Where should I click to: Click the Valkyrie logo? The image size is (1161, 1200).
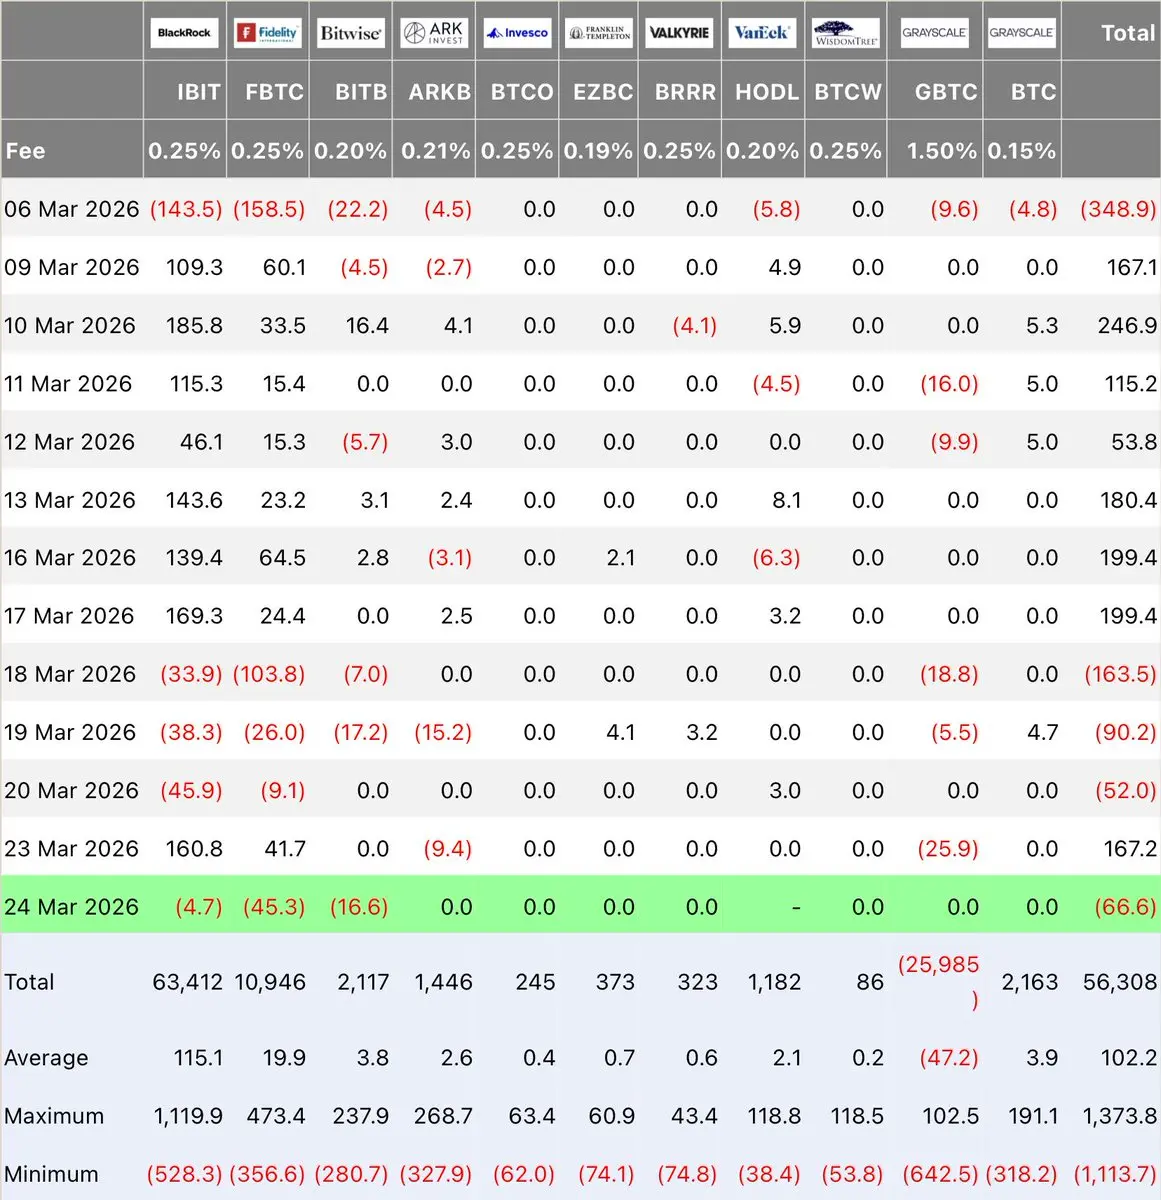[680, 32]
